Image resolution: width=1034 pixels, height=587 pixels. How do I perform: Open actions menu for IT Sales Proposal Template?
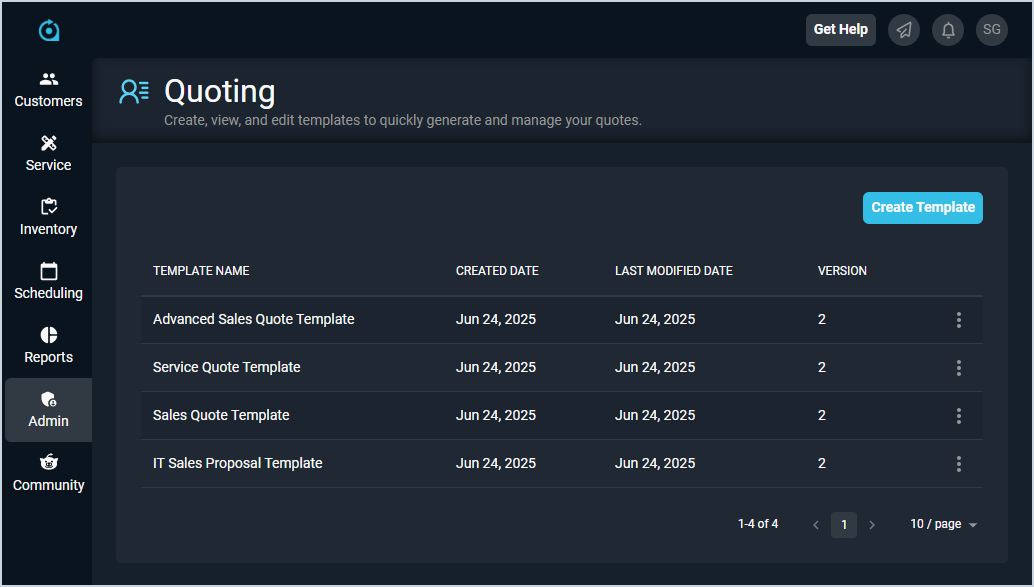point(958,464)
